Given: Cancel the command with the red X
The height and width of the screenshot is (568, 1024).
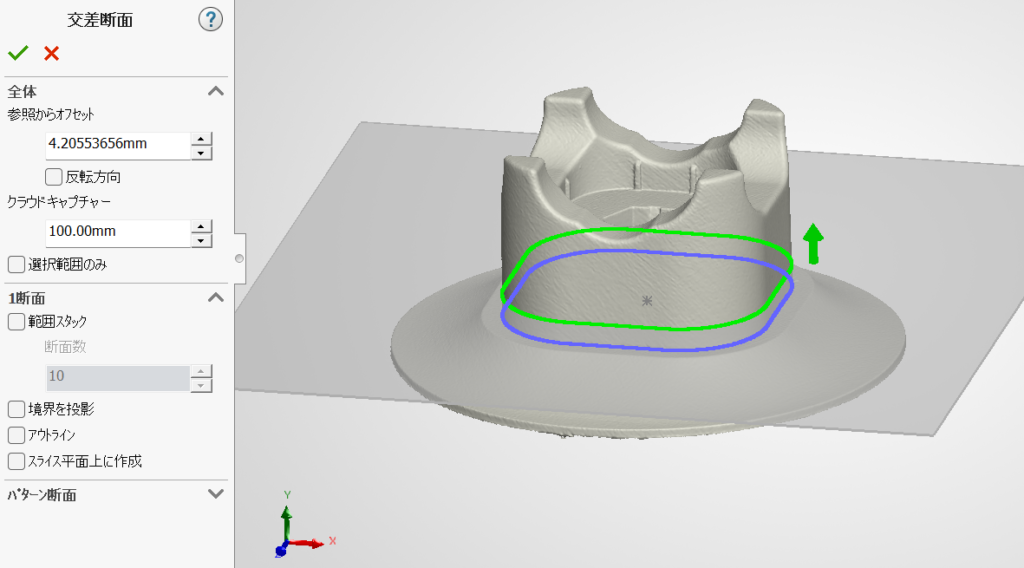Looking at the screenshot, I should coord(51,53).
